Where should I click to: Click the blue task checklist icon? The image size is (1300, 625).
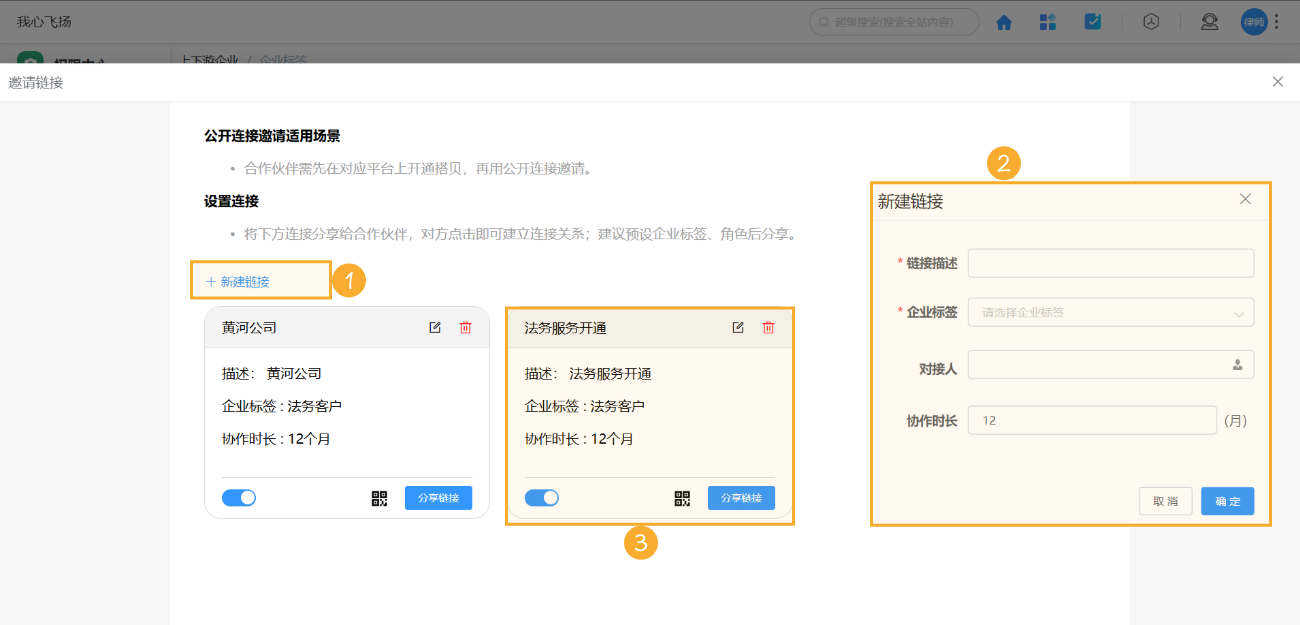coord(1093,21)
